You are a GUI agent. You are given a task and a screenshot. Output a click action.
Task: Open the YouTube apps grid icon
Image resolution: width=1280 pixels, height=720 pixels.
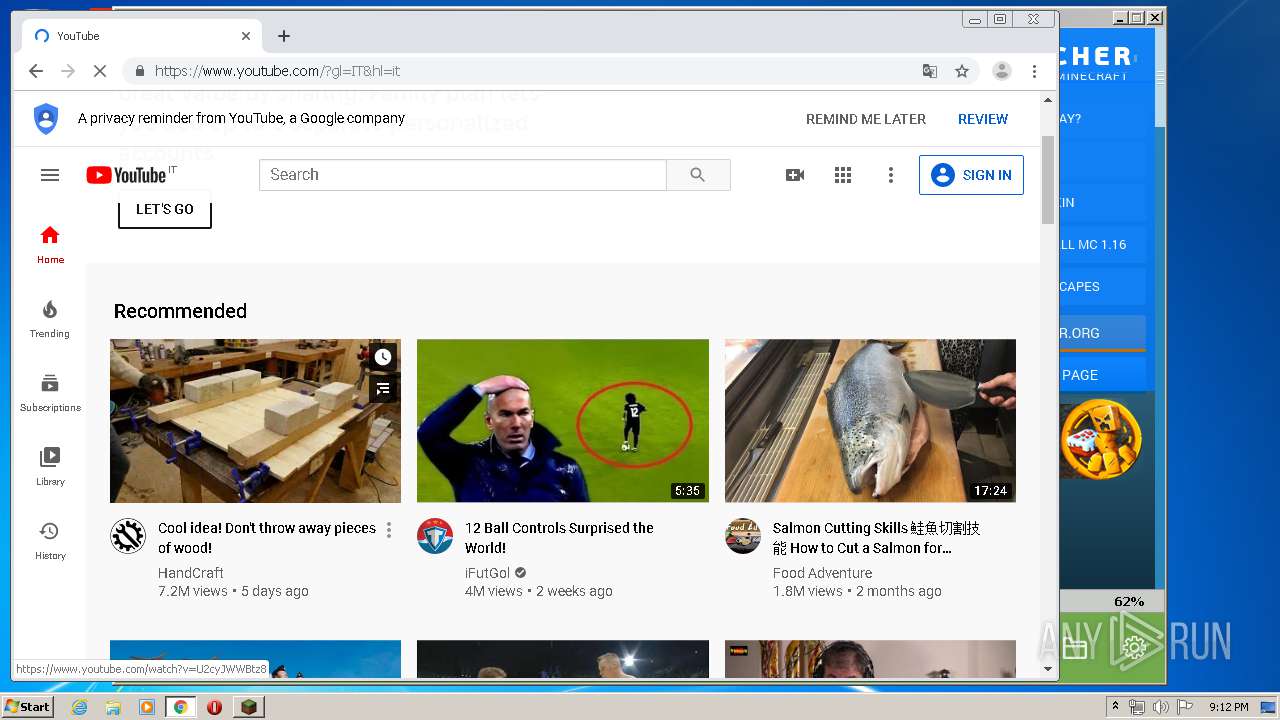click(x=843, y=175)
